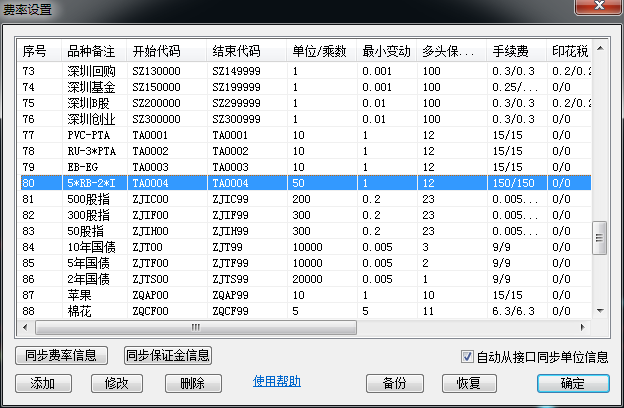This screenshot has height=408, width=624.
Task: Select the 深圳基金 row
Action: tap(306, 87)
